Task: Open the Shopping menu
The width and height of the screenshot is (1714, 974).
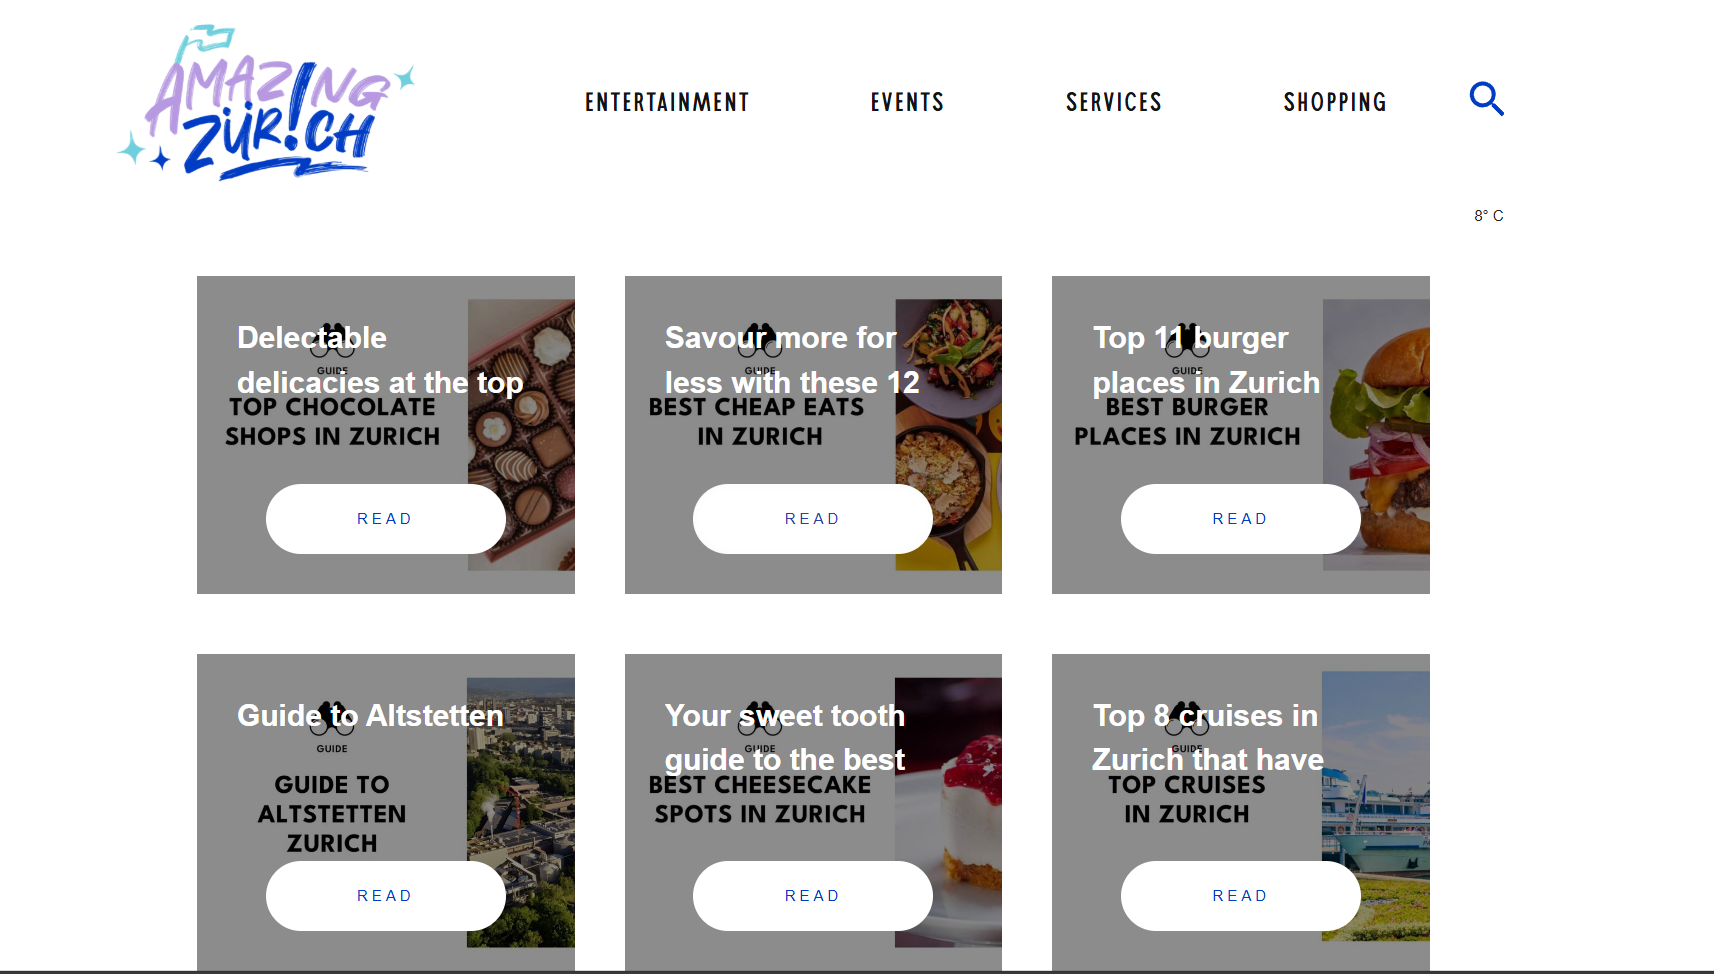Action: click(1335, 101)
